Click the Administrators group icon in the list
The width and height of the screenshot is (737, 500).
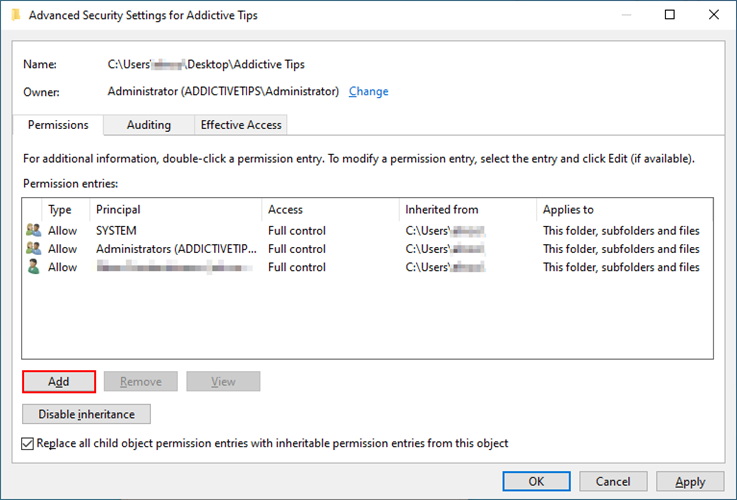pos(33,248)
